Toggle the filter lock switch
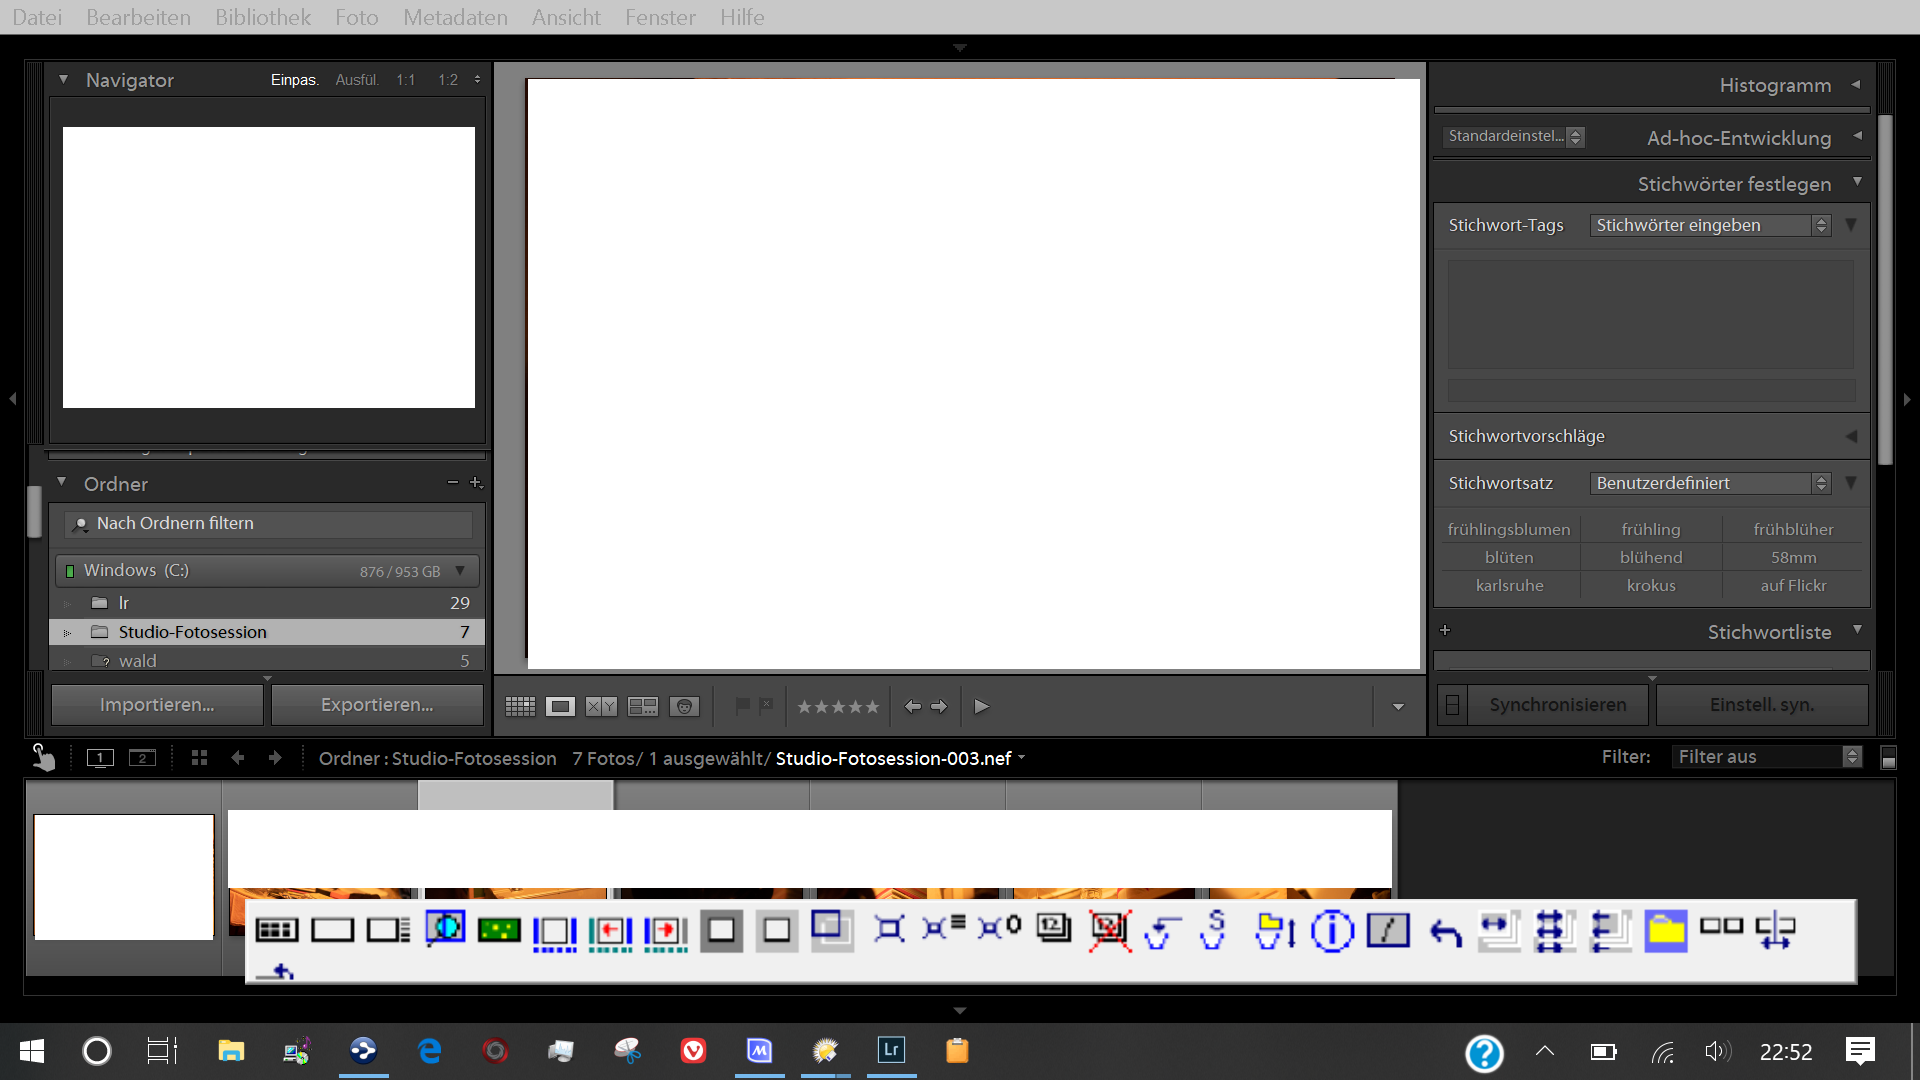This screenshot has height=1080, width=1920. 1888,758
